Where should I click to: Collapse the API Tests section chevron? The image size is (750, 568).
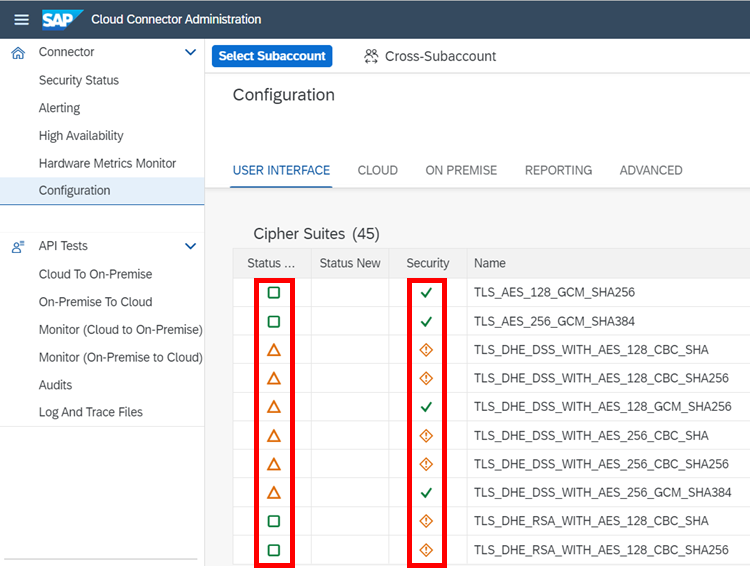190,246
